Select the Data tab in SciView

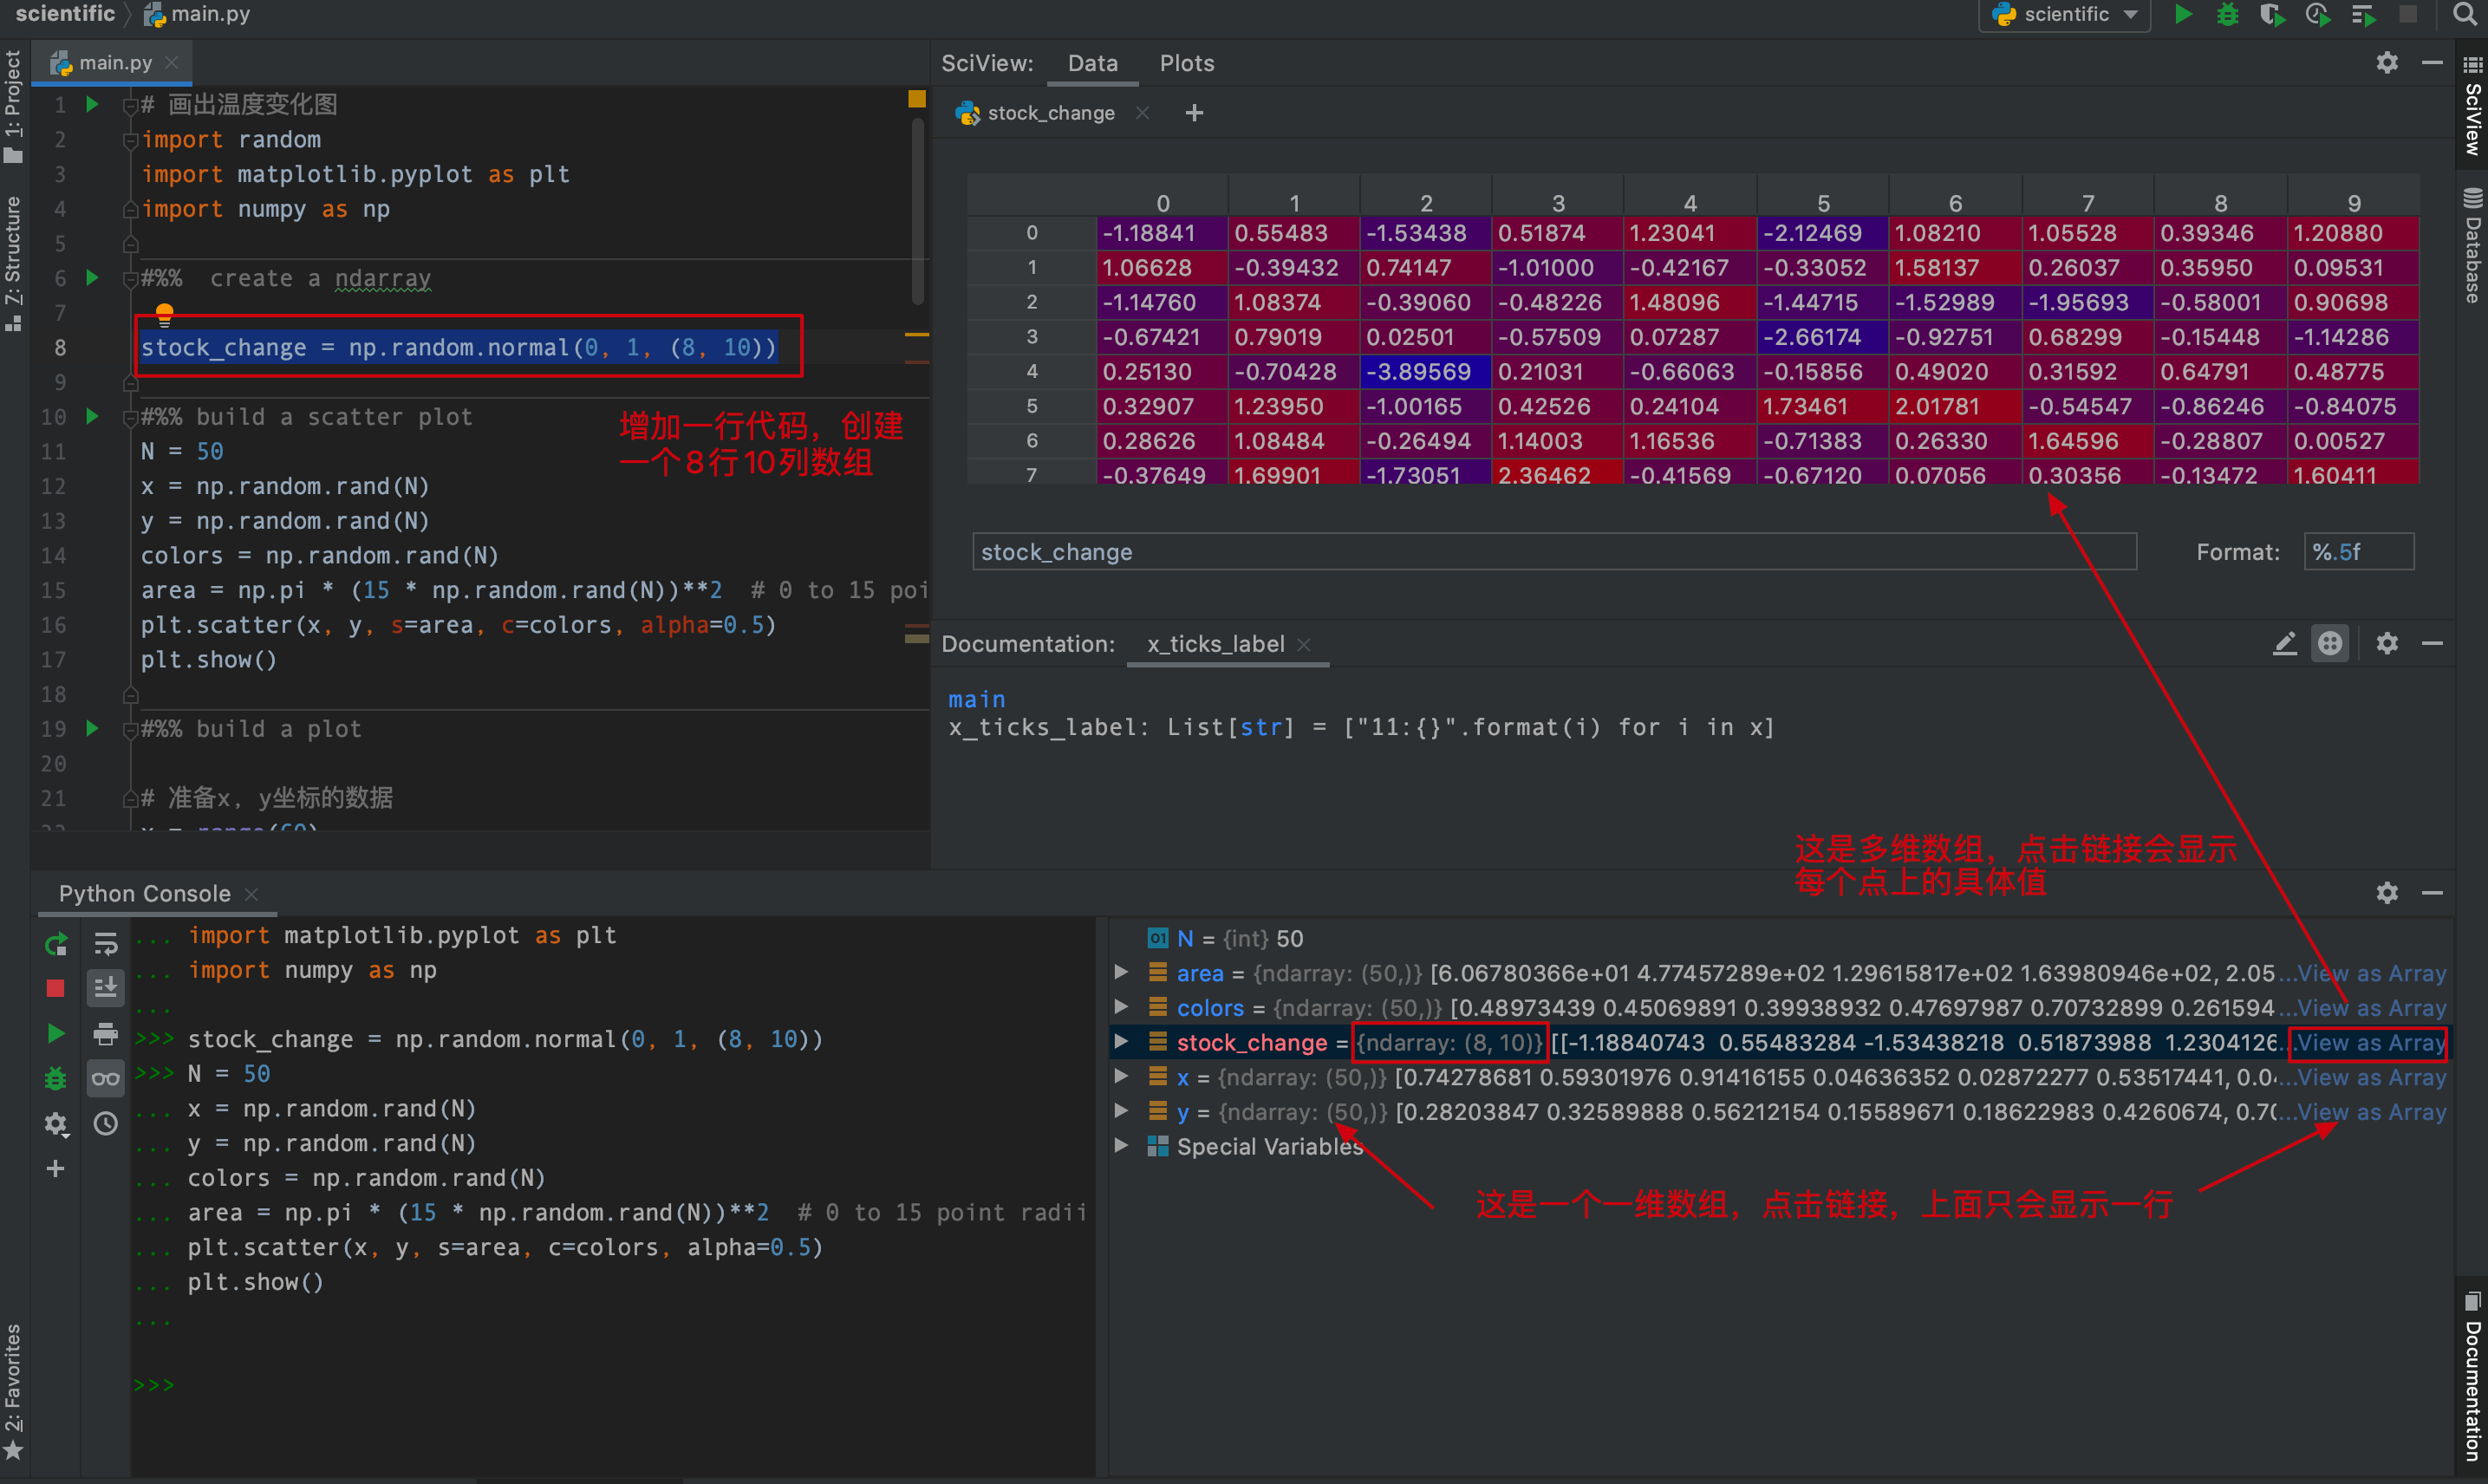click(1092, 63)
